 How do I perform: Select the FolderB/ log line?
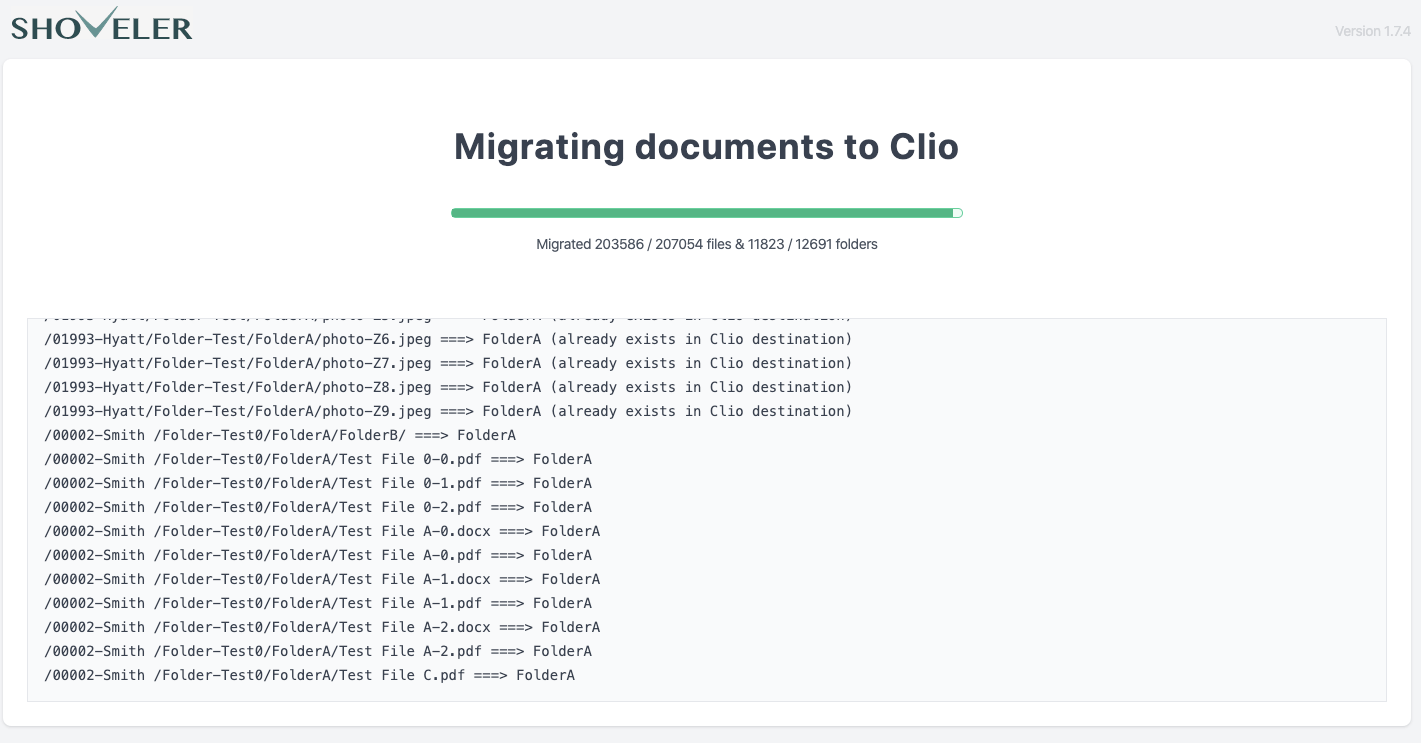[x=280, y=435]
